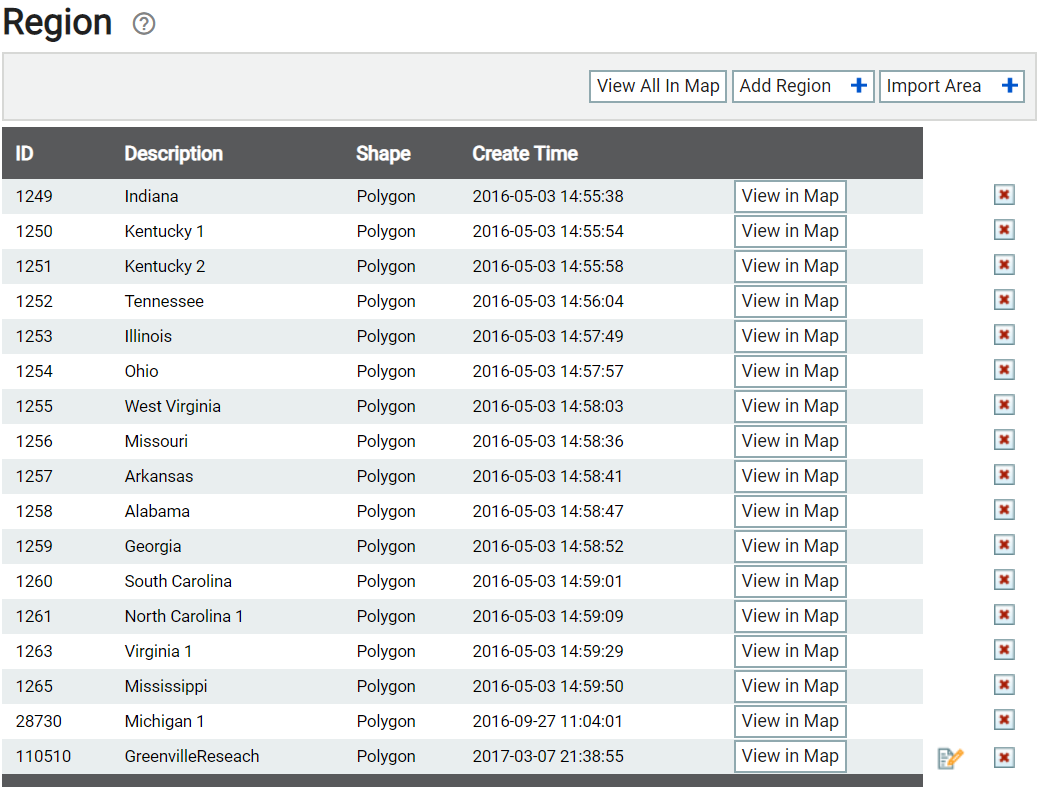Delete the Georgia region
Image resolution: width=1043 pixels, height=793 pixels.
pos(1004,545)
